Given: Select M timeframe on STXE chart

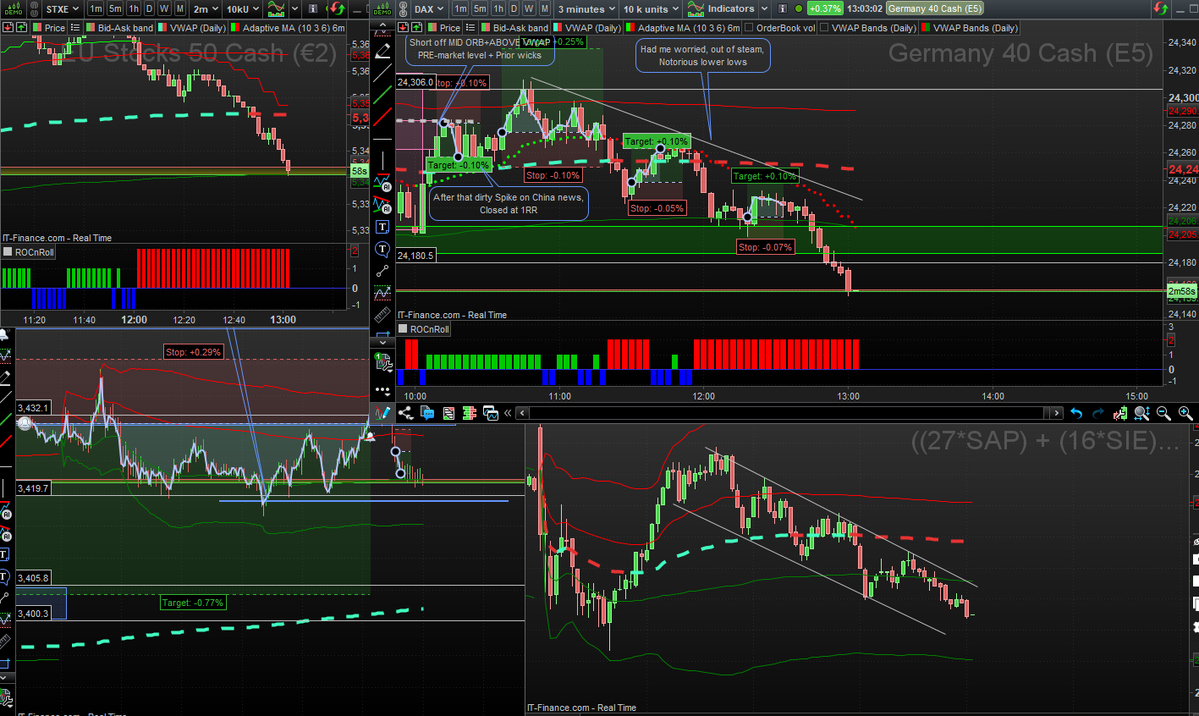Looking at the screenshot, I should point(180,8).
